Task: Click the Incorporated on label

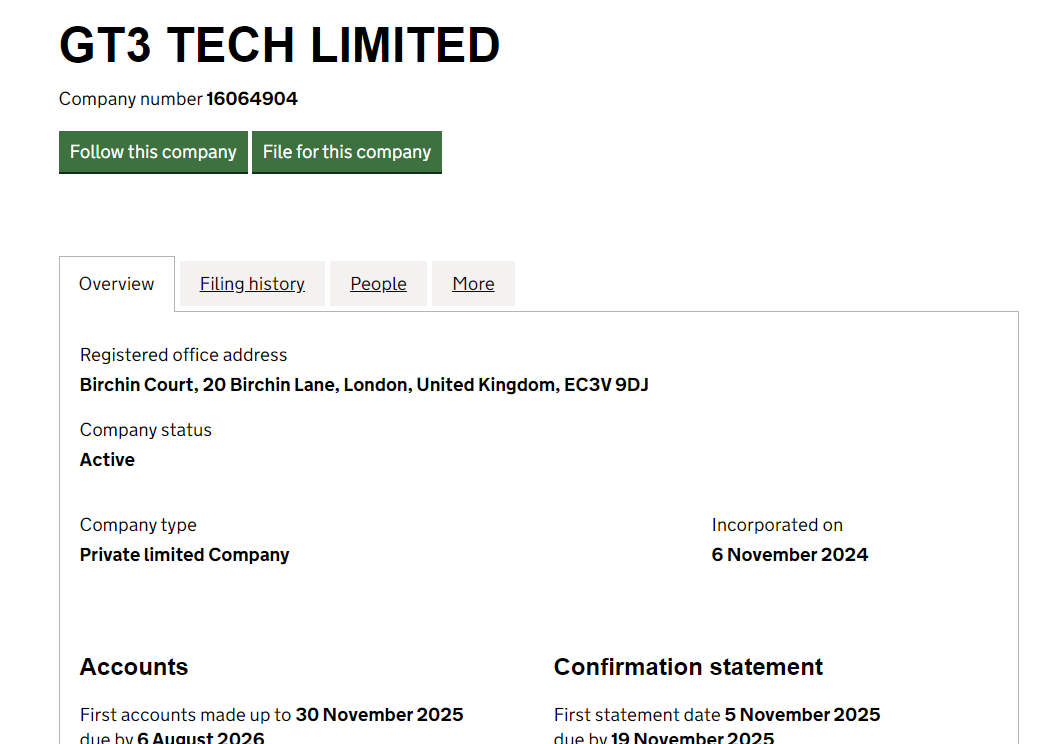Action: point(777,525)
